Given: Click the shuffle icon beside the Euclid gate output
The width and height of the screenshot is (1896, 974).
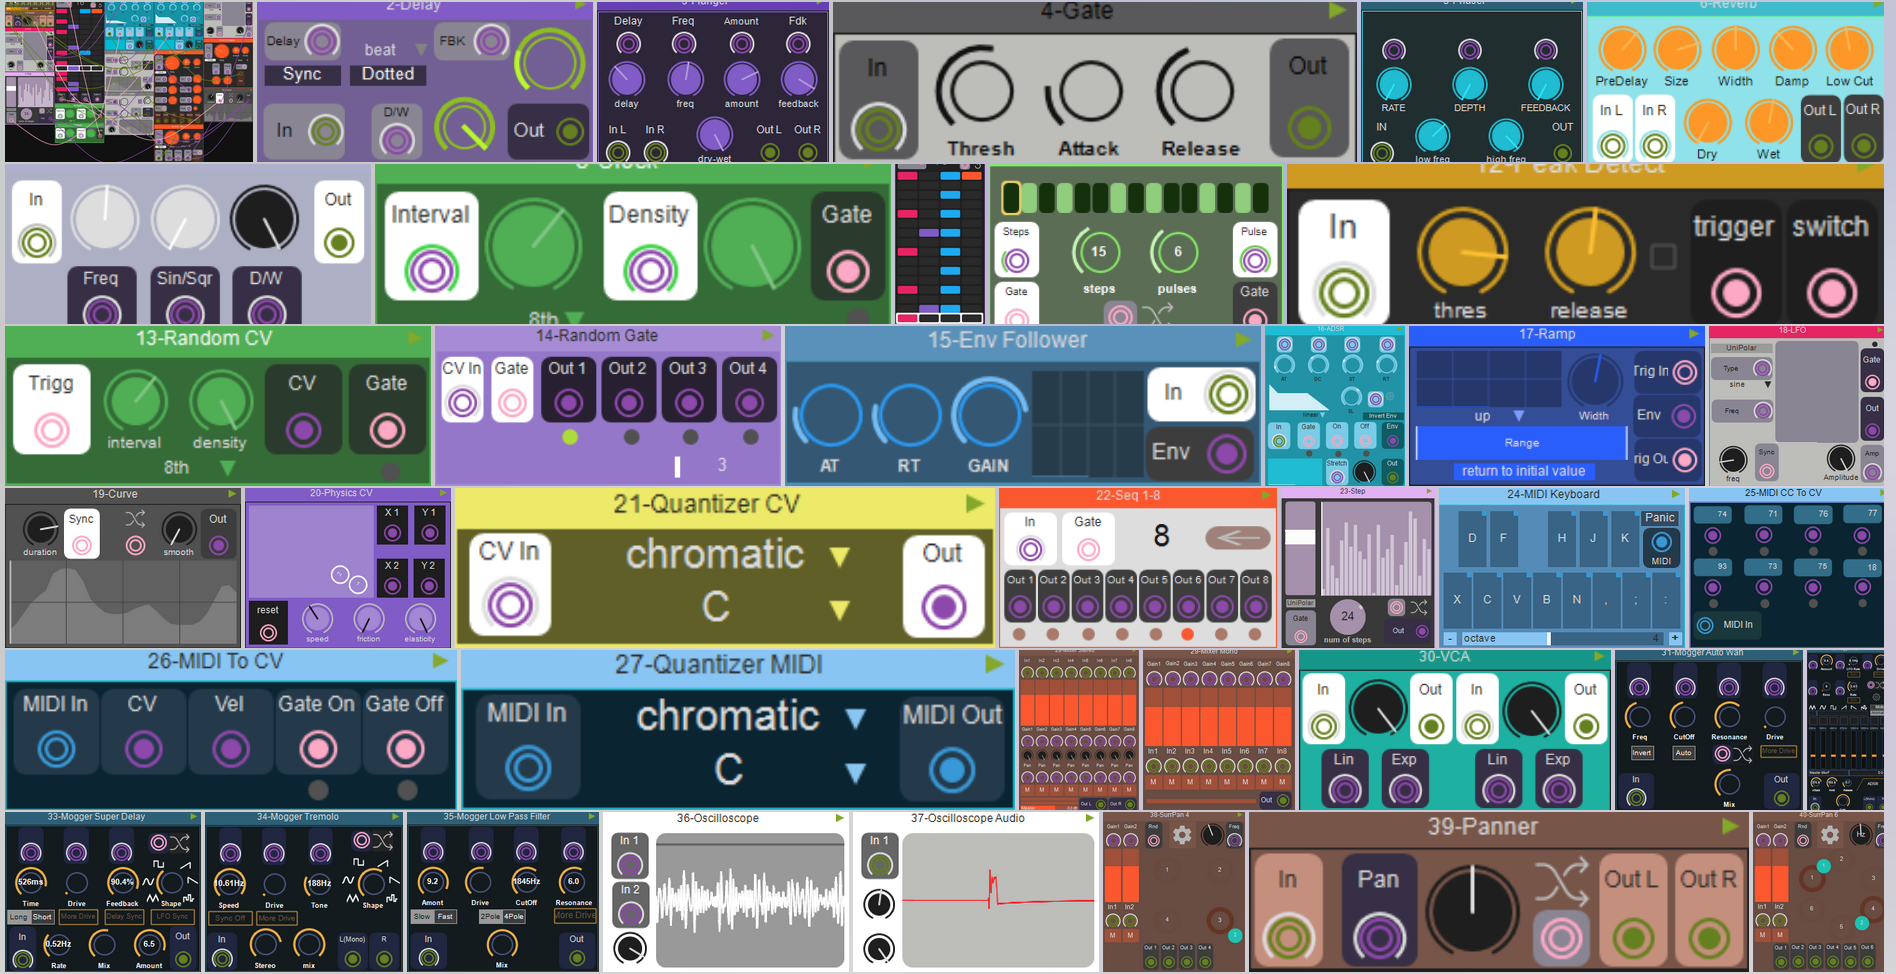Looking at the screenshot, I should pos(1157,315).
